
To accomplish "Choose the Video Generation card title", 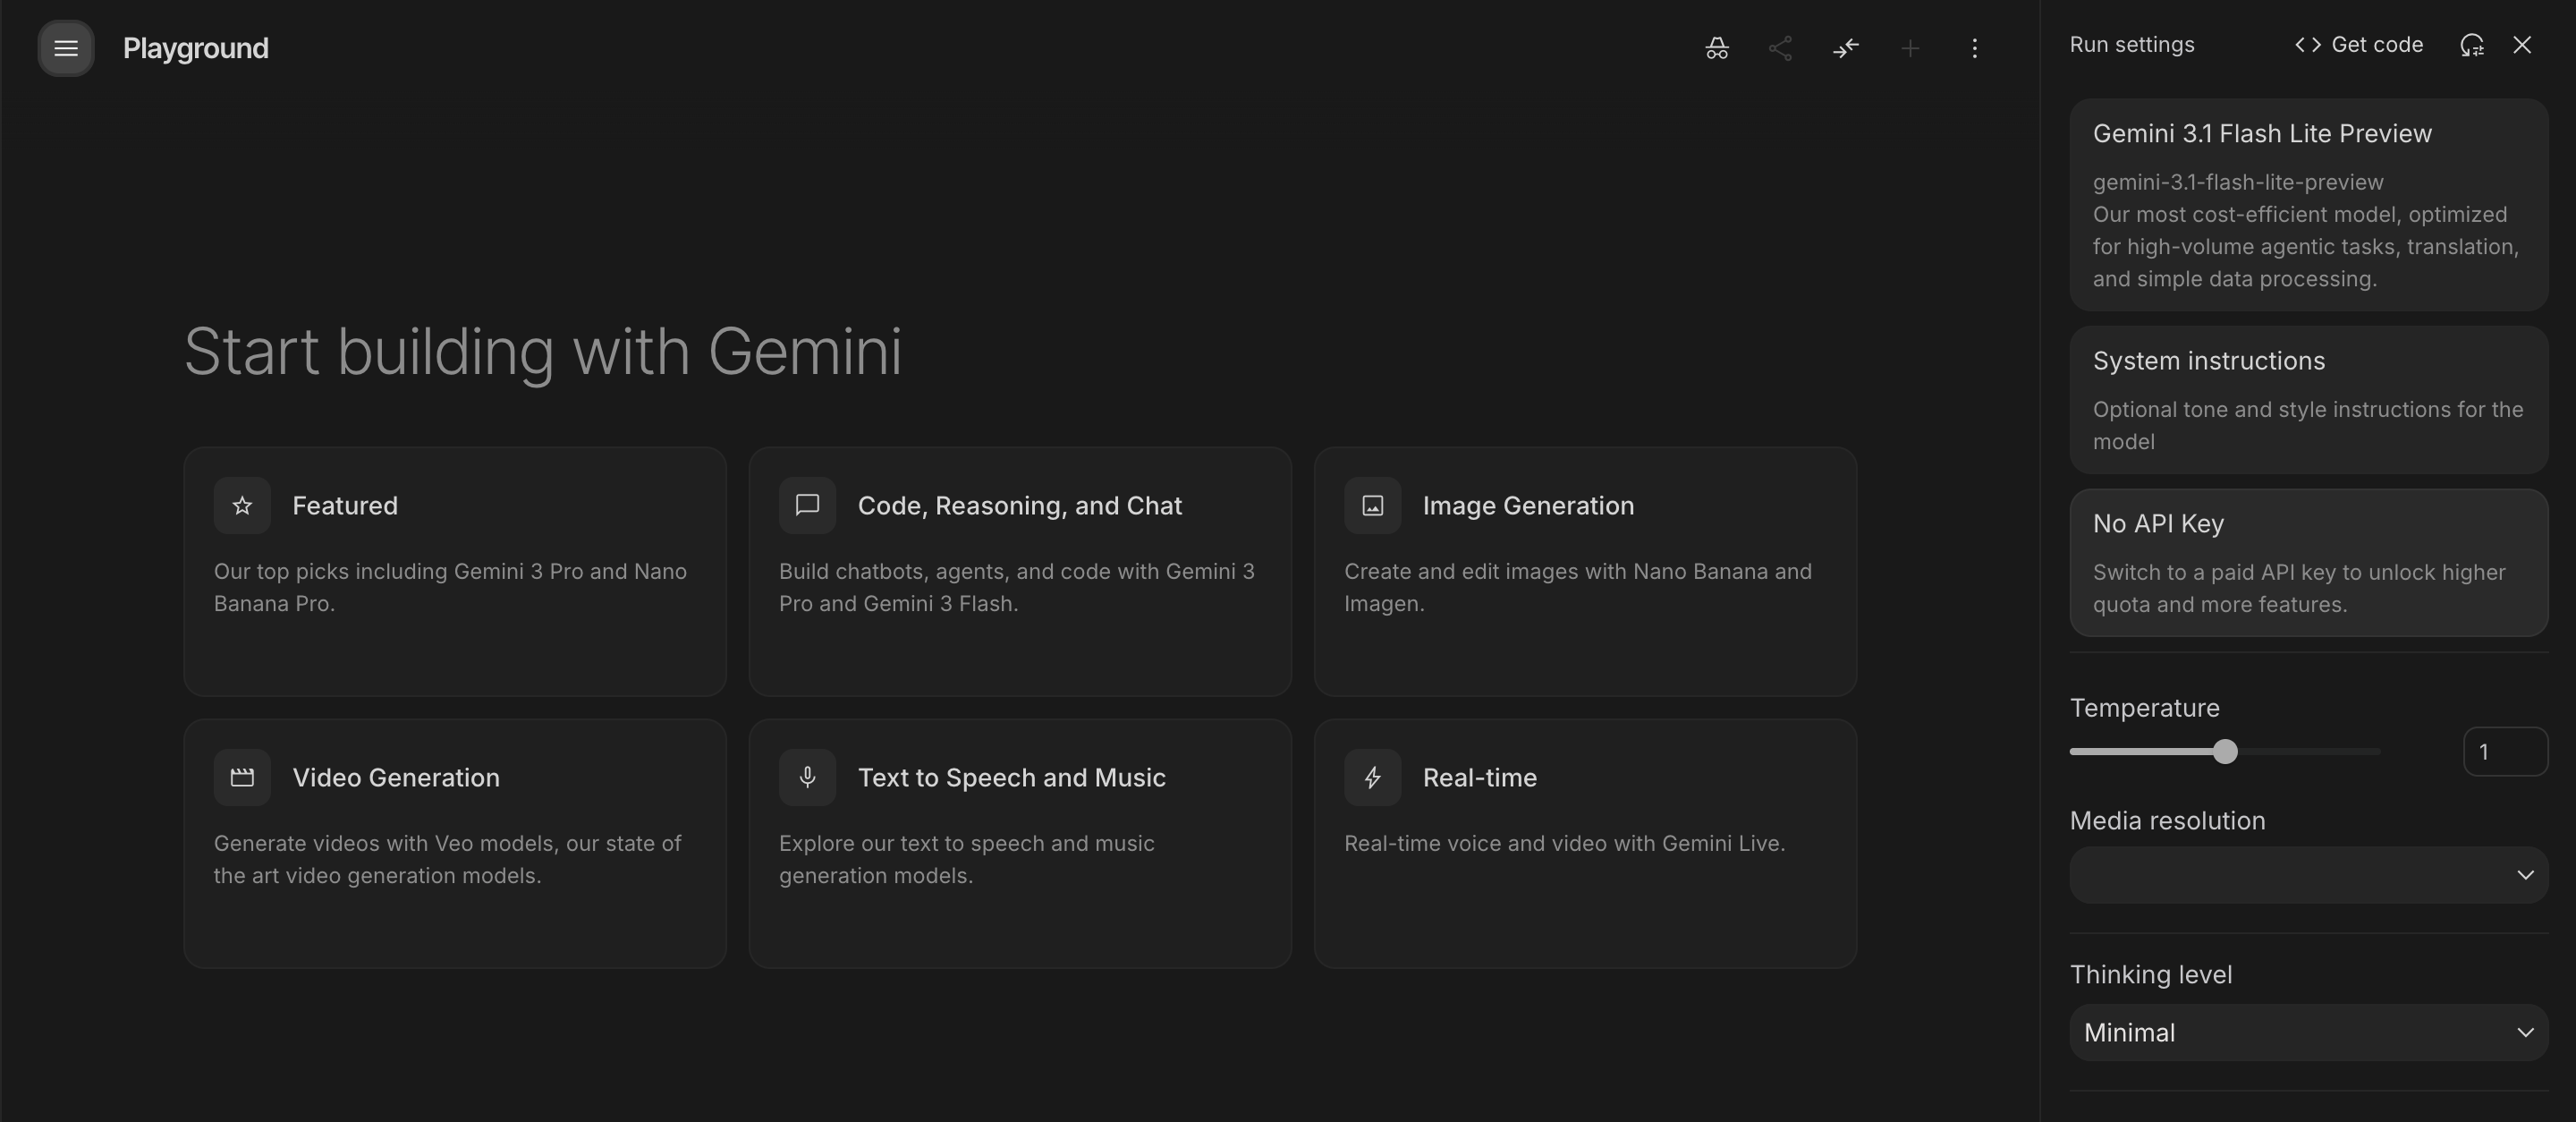I will coord(396,778).
